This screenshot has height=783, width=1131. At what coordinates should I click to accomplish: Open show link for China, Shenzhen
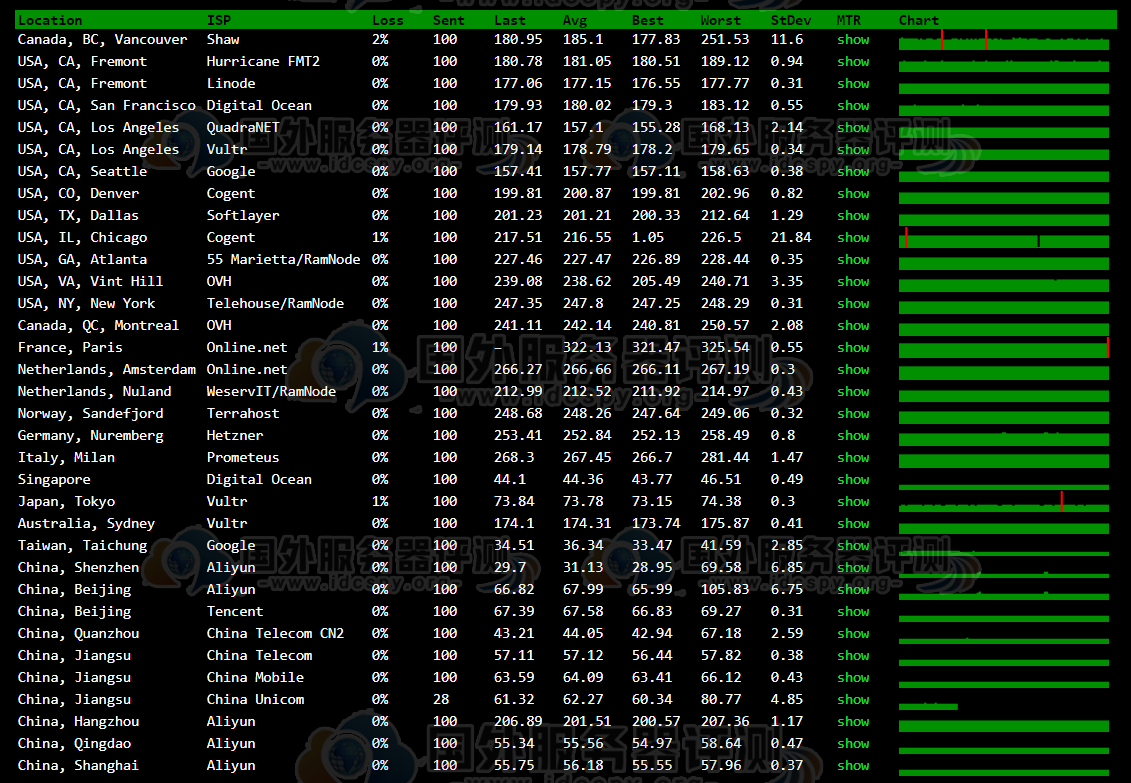pyautogui.click(x=853, y=567)
